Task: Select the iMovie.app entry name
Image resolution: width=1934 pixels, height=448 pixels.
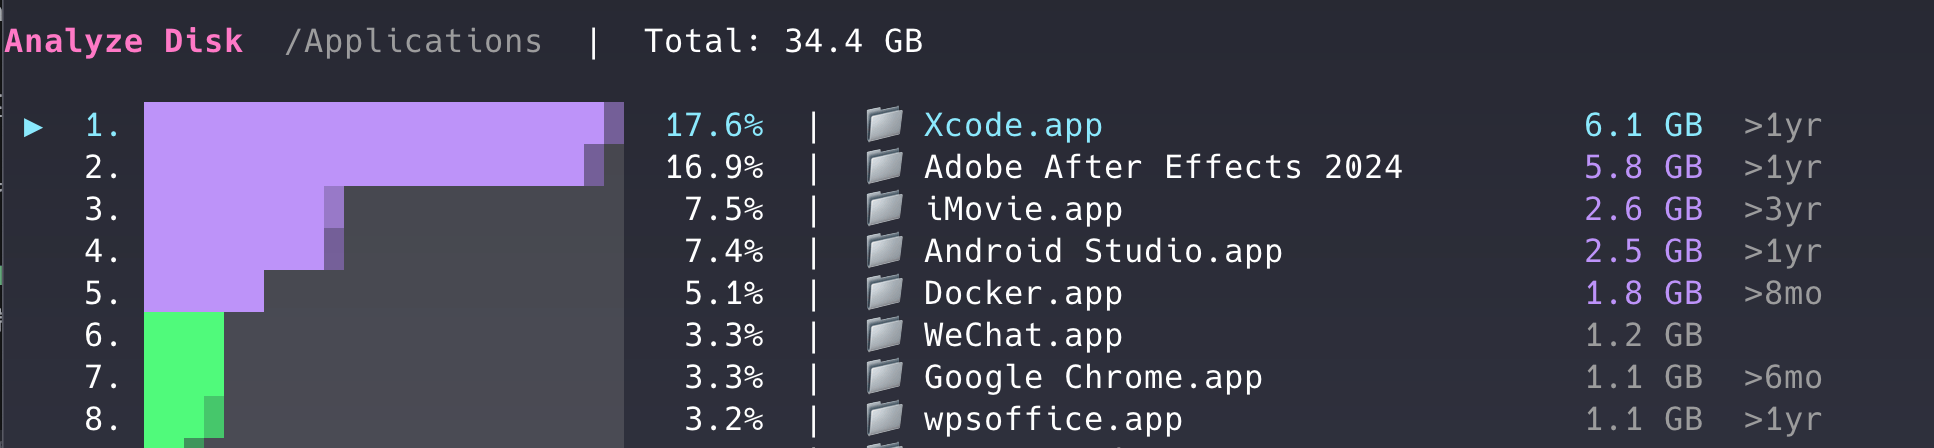Action: 1022,209
